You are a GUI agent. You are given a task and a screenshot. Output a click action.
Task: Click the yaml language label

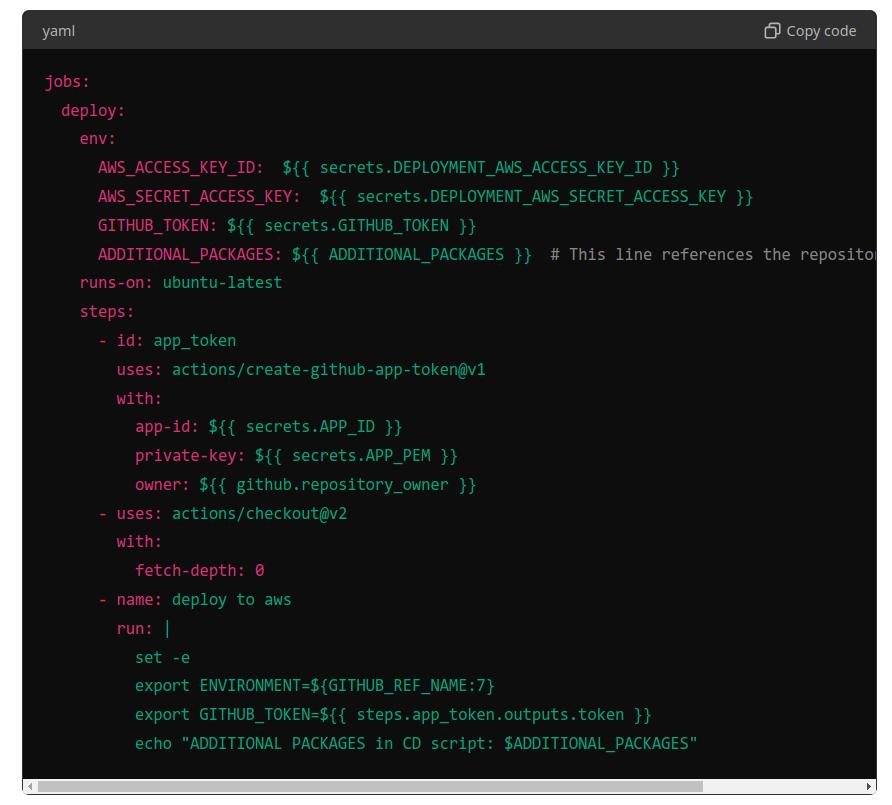pos(58,31)
